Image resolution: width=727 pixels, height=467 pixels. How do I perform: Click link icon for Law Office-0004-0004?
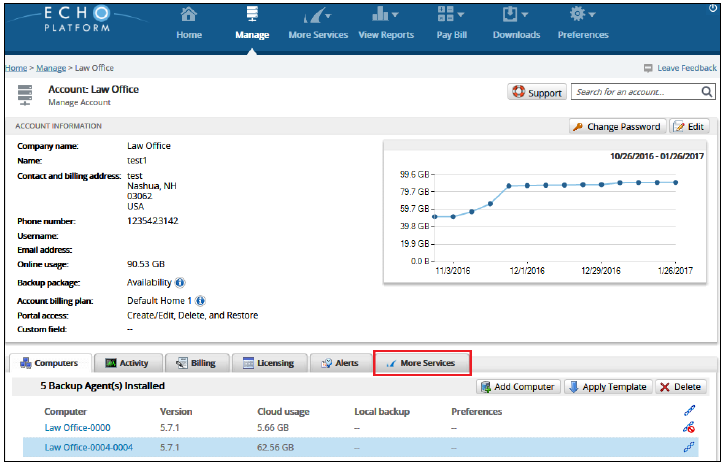coord(689,447)
